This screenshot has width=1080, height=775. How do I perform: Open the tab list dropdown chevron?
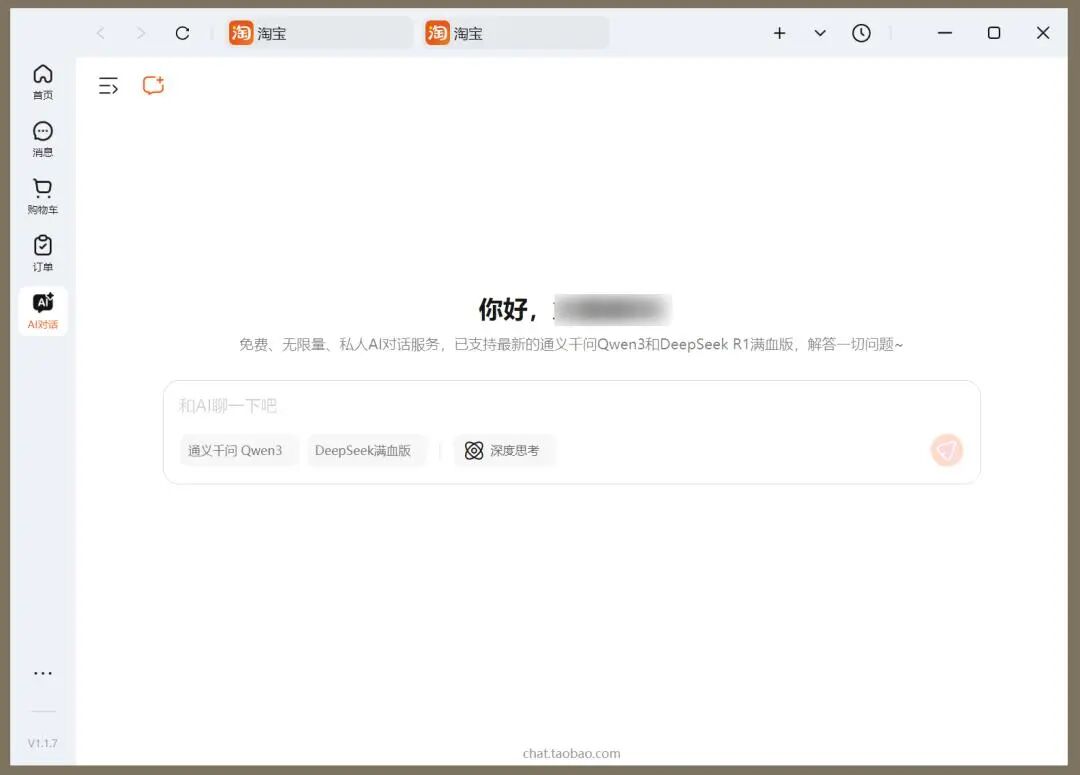820,32
